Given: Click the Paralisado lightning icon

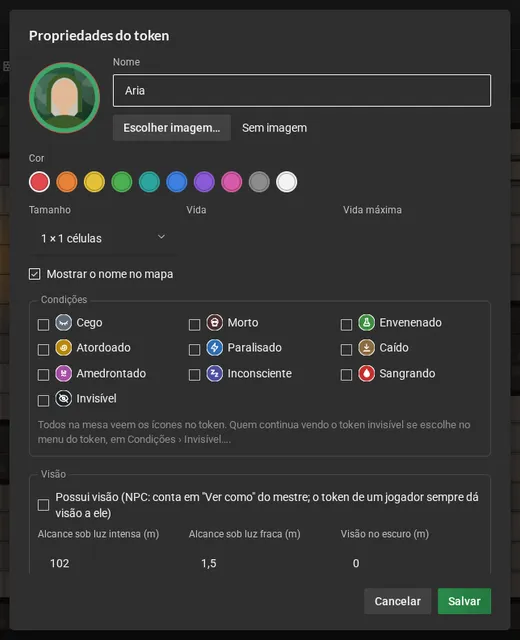Looking at the screenshot, I should [x=214, y=348].
